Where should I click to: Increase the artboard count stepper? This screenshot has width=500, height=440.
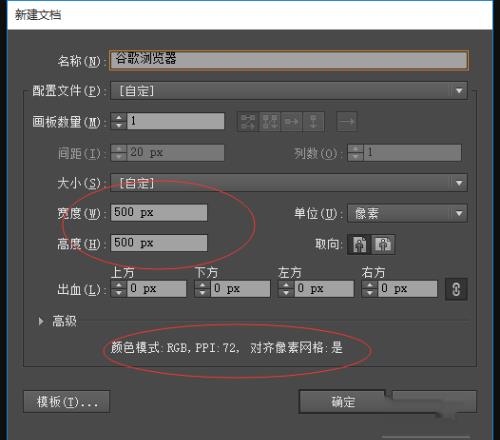(119, 117)
